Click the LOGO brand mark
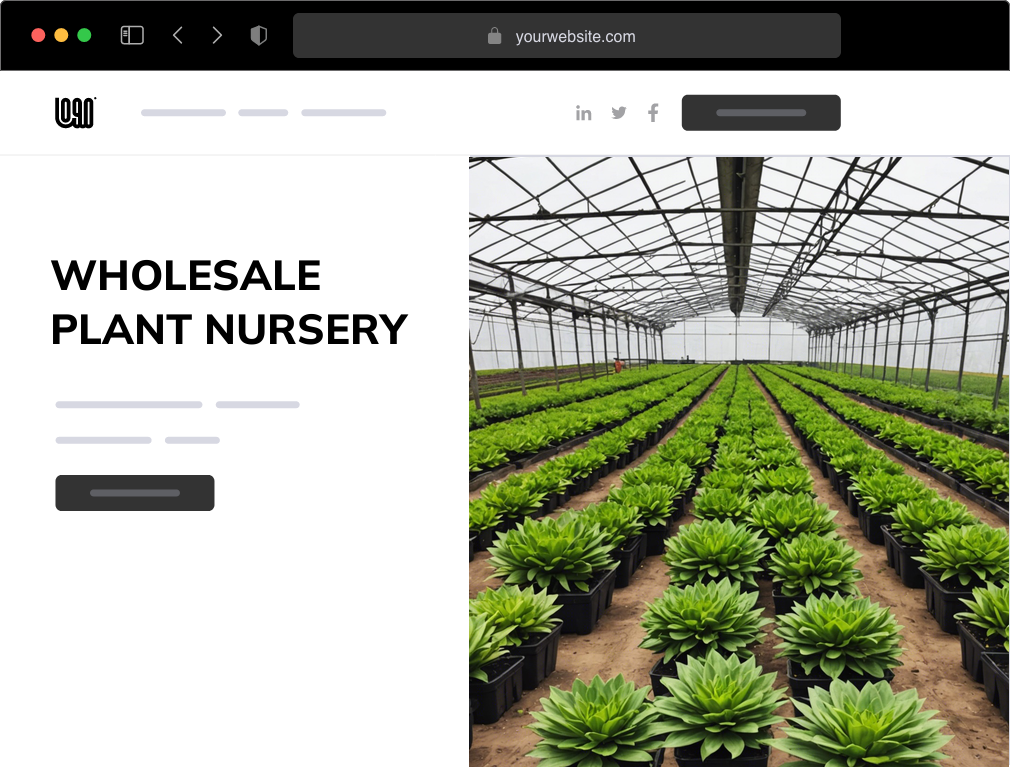Viewport: 1010px width, 767px height. tap(74, 112)
